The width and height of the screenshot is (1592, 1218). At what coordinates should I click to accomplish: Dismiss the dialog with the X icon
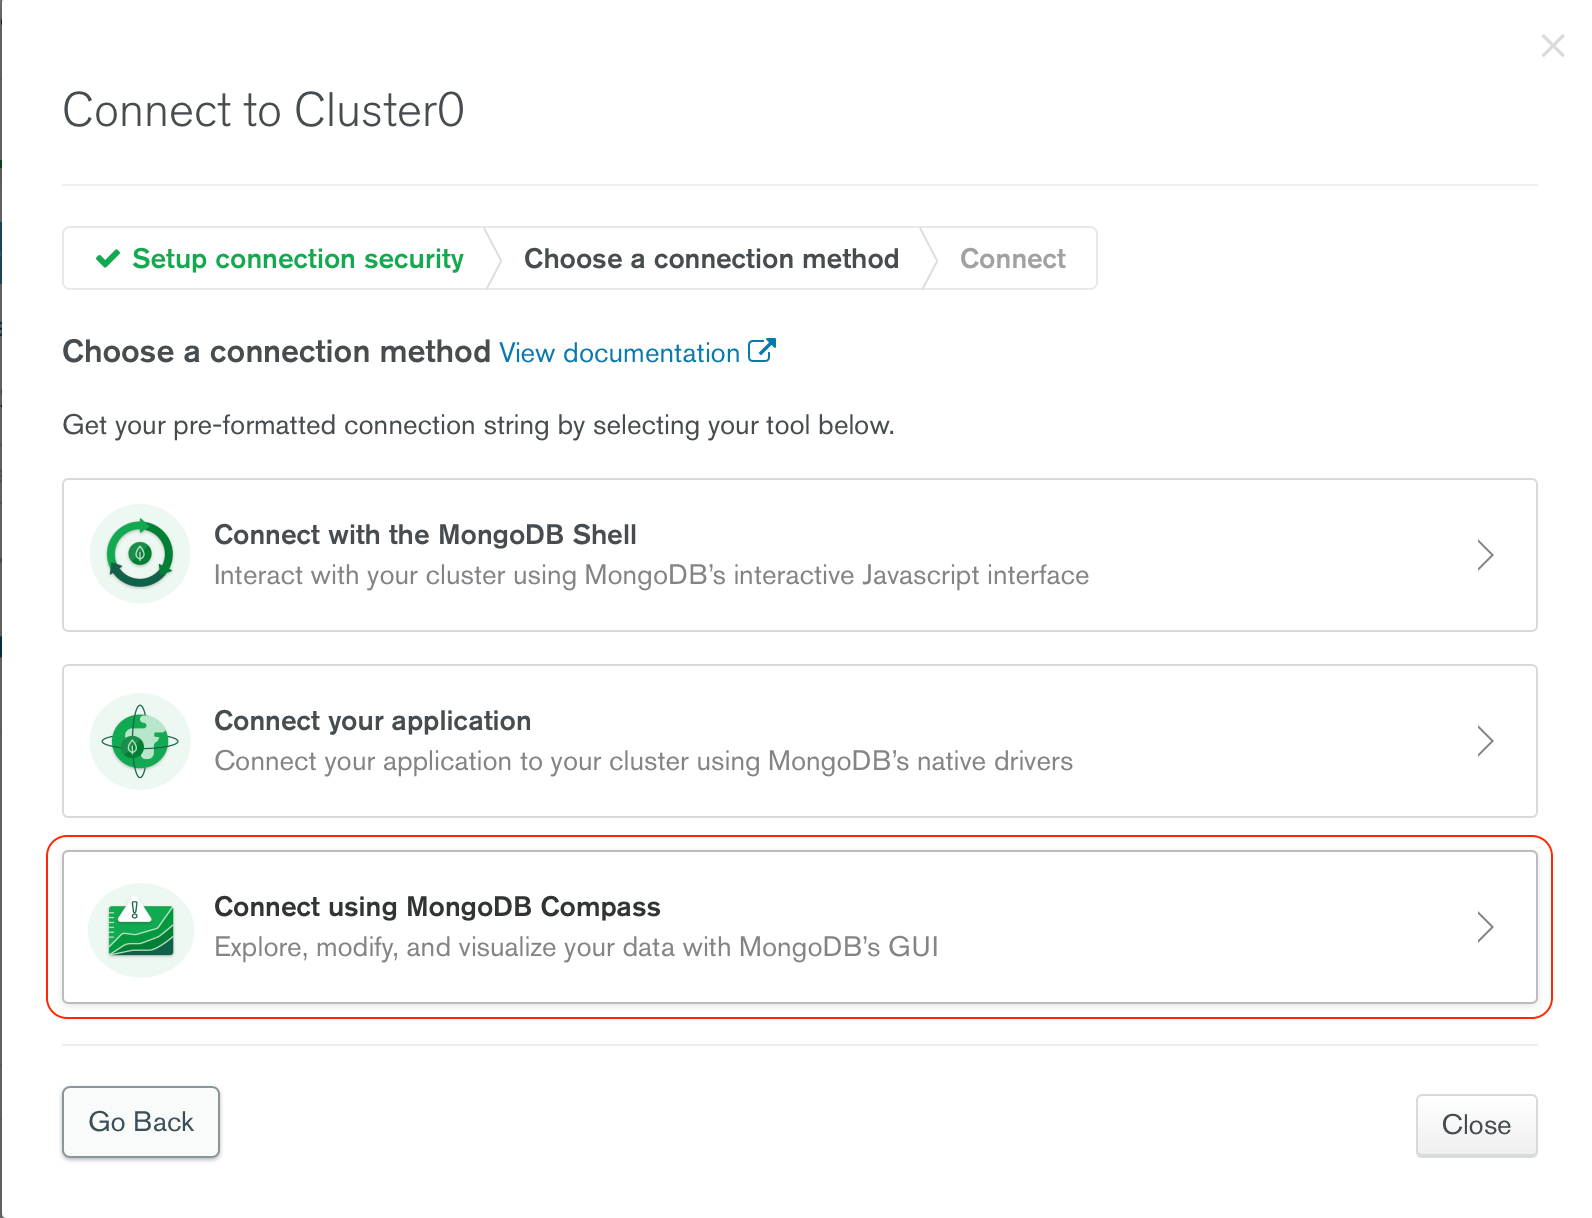(1551, 45)
